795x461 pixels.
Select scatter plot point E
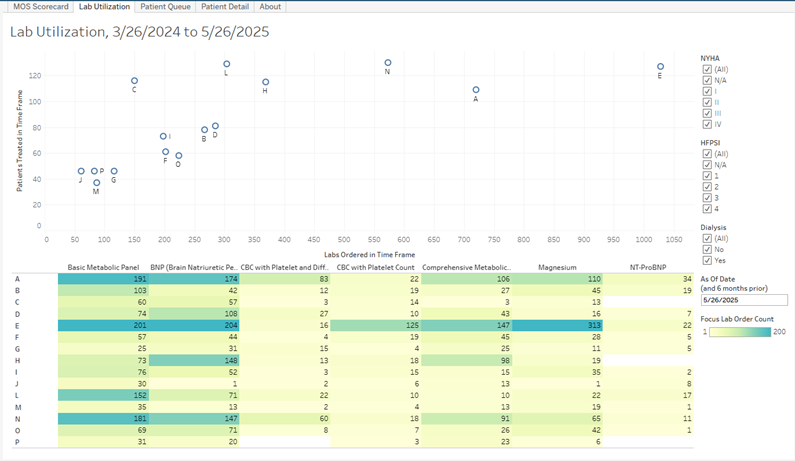coord(660,67)
